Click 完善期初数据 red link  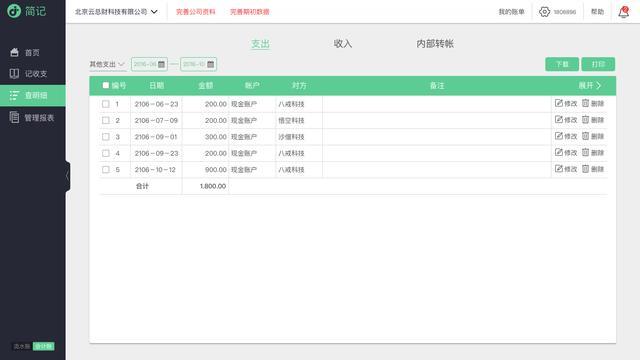250,12
